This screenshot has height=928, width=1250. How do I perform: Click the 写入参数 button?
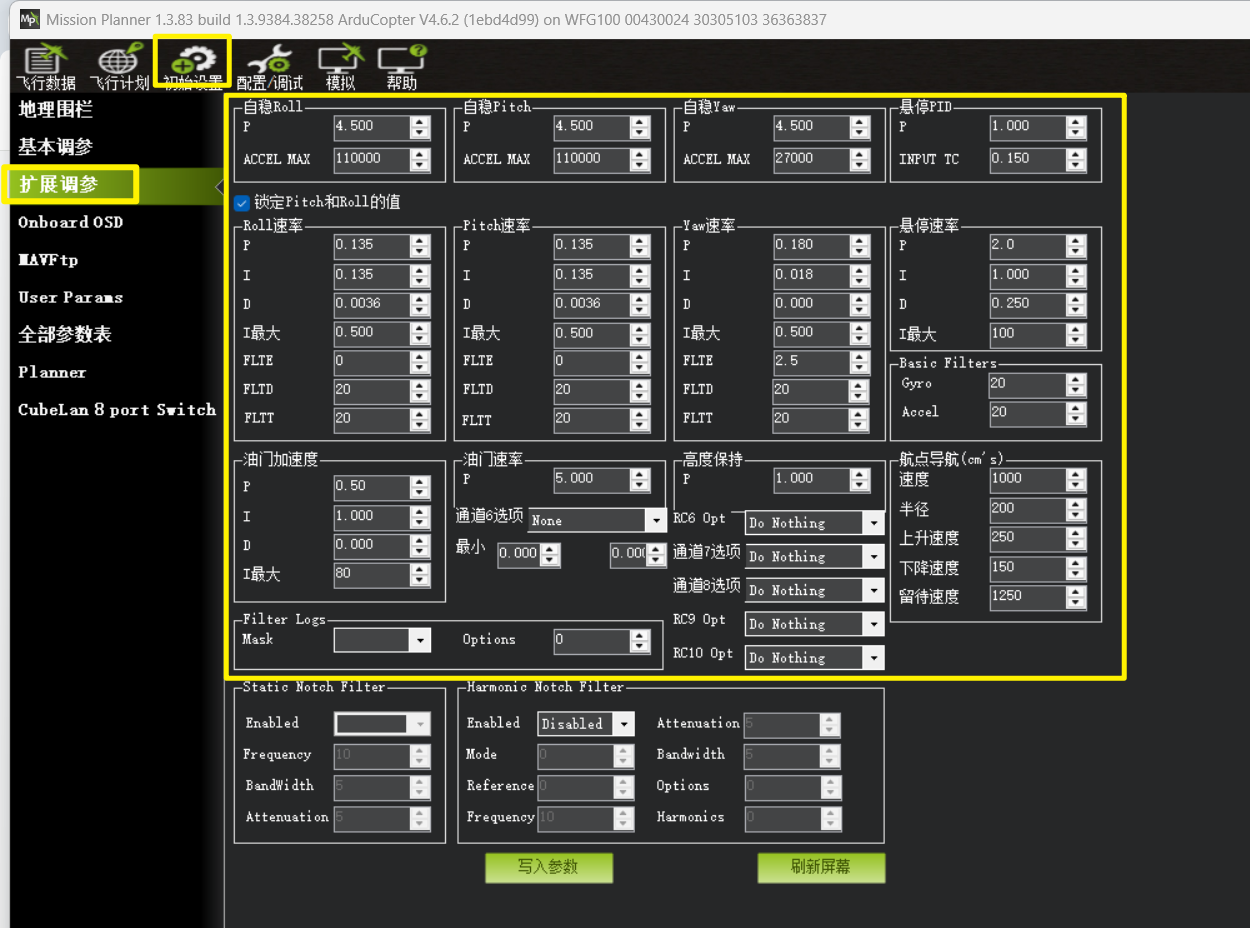click(548, 867)
